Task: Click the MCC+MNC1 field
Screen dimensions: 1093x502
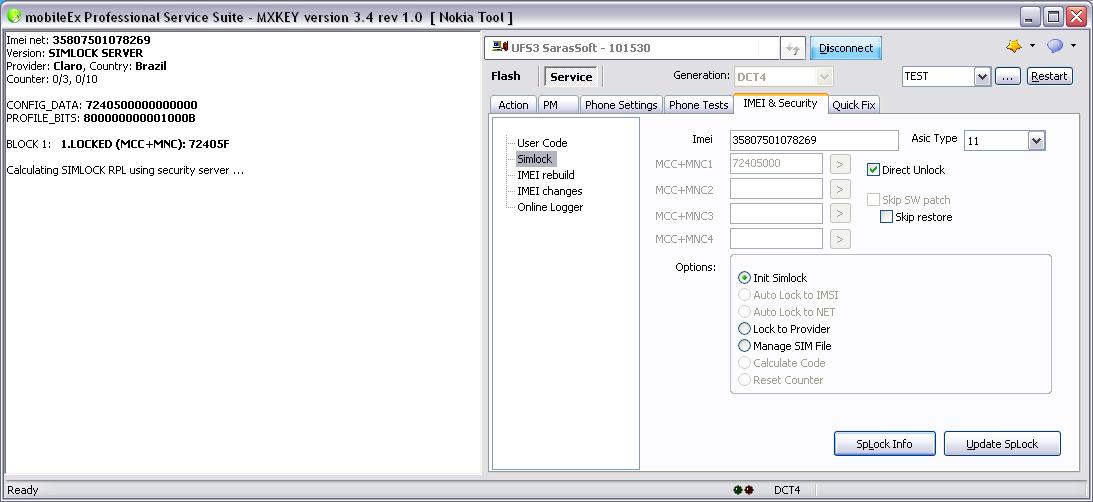Action: point(776,164)
